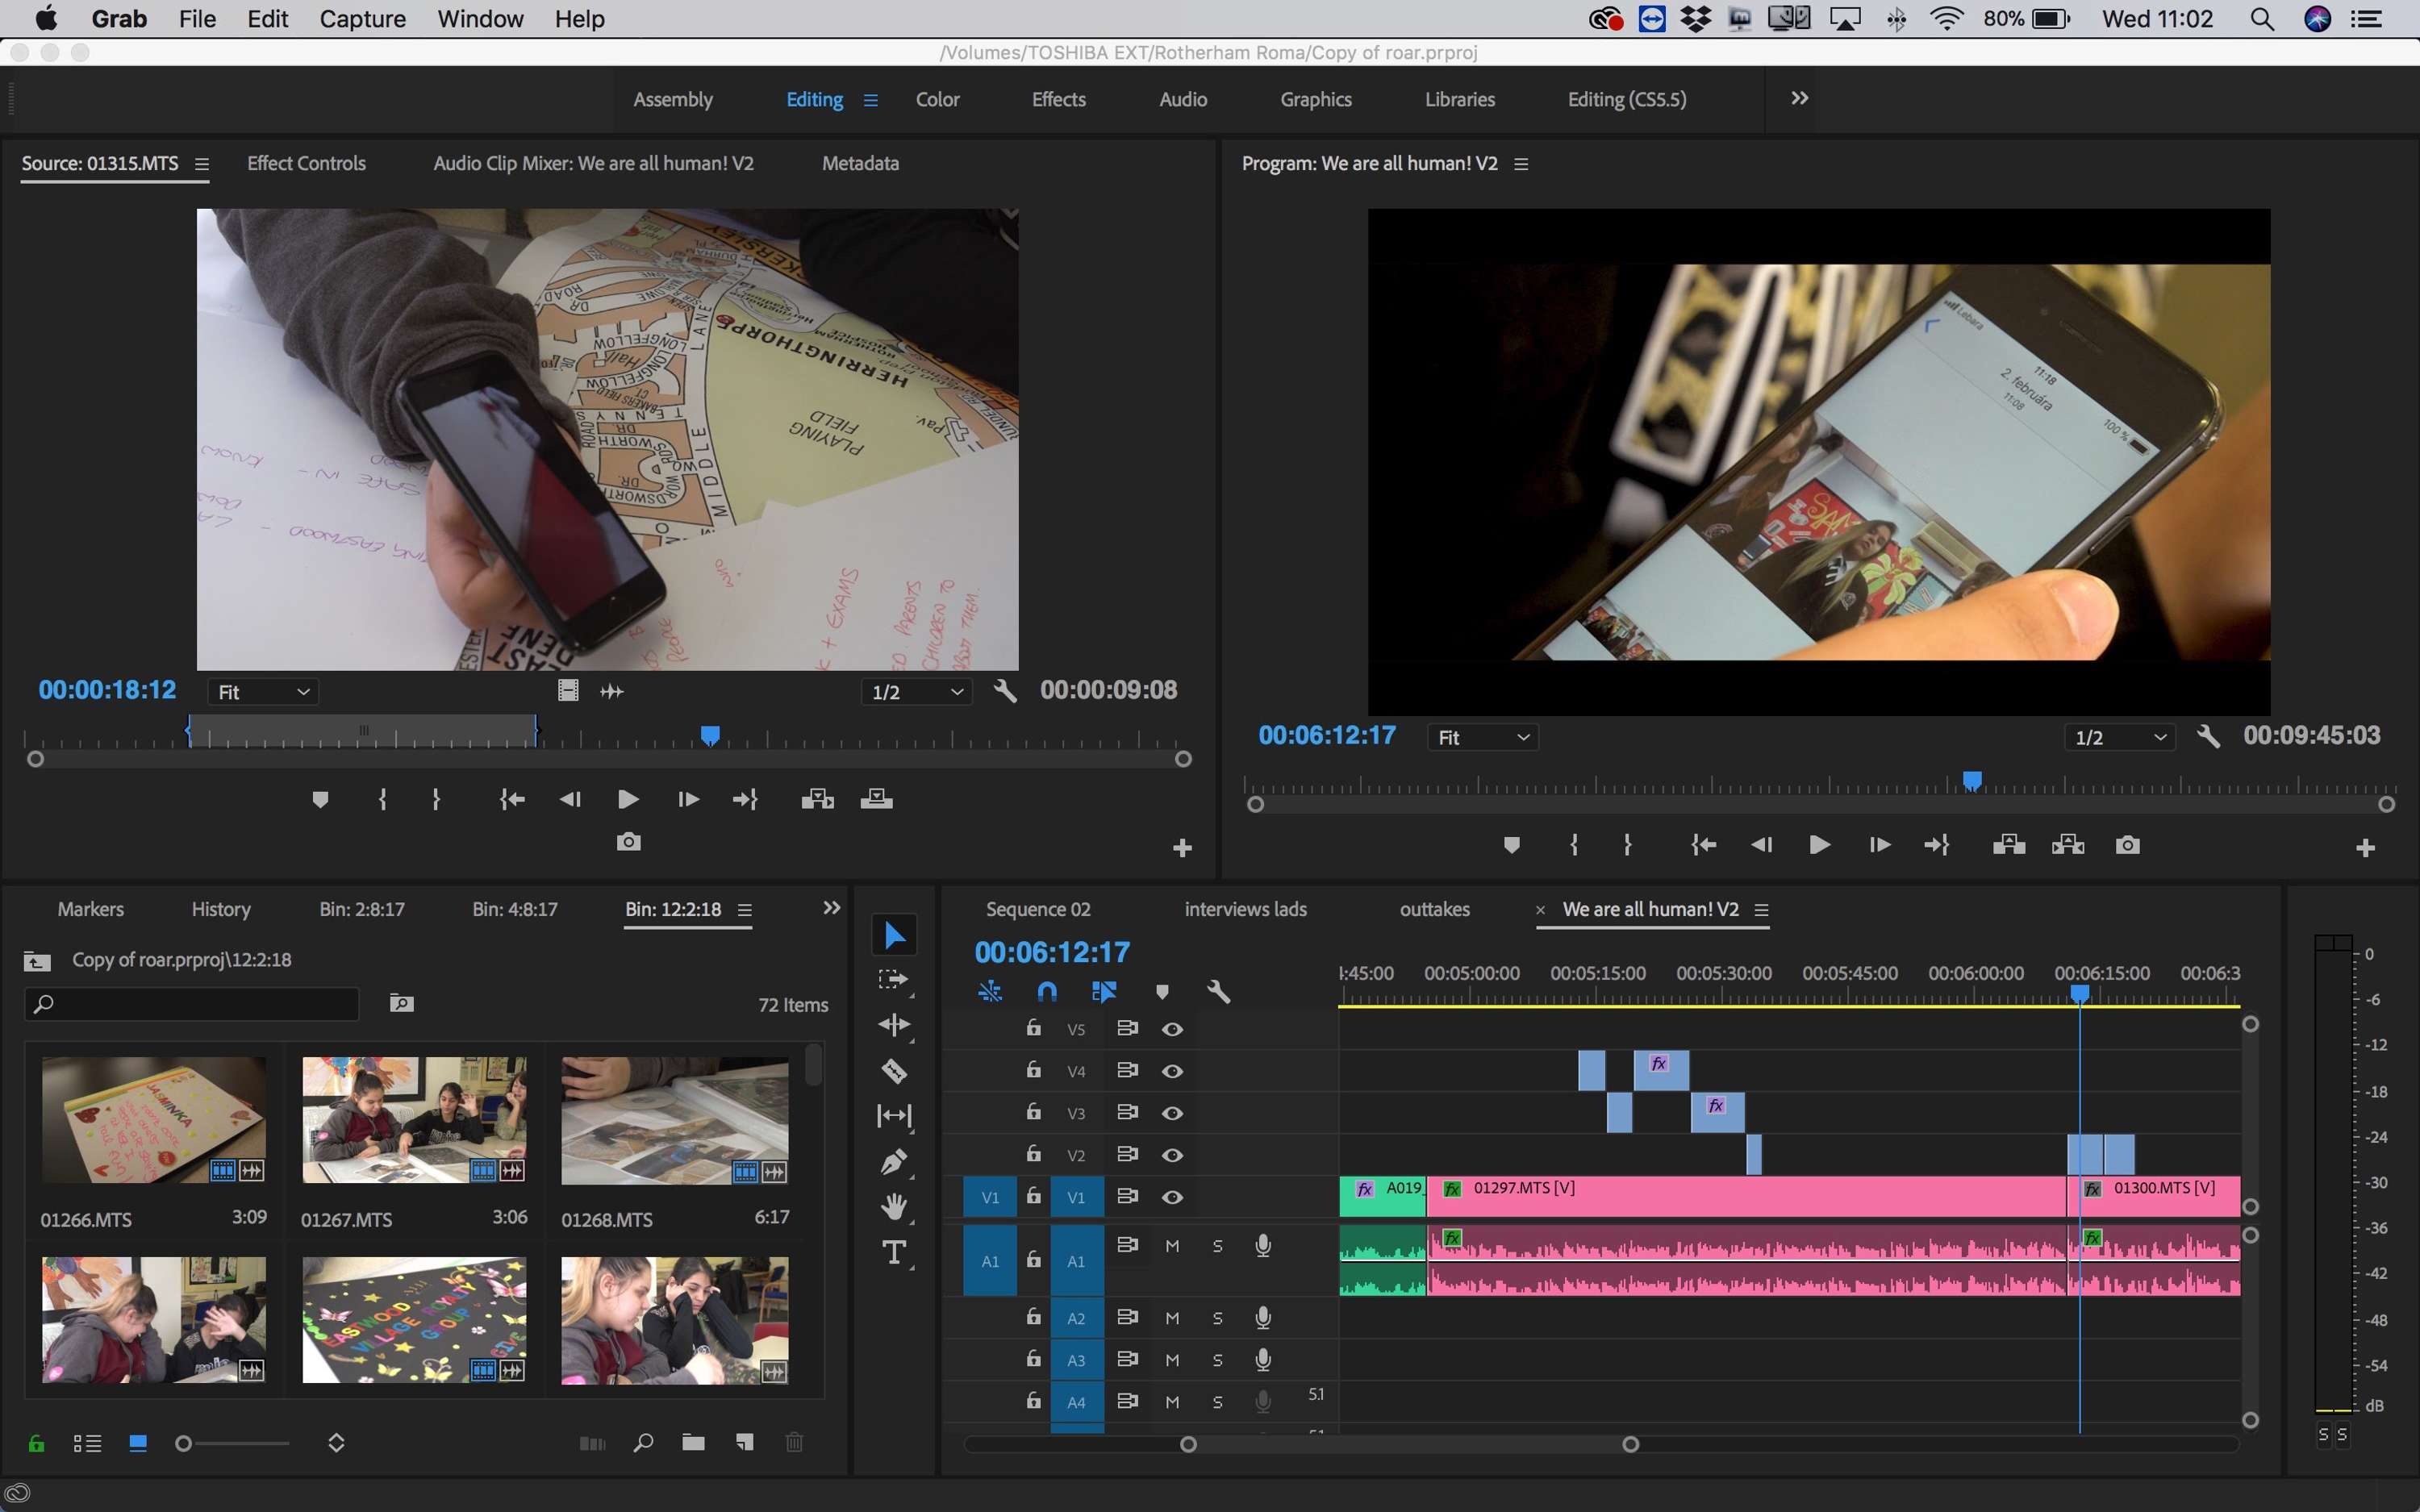Switch to Effects workspace
This screenshot has height=1512, width=2420.
point(1058,99)
